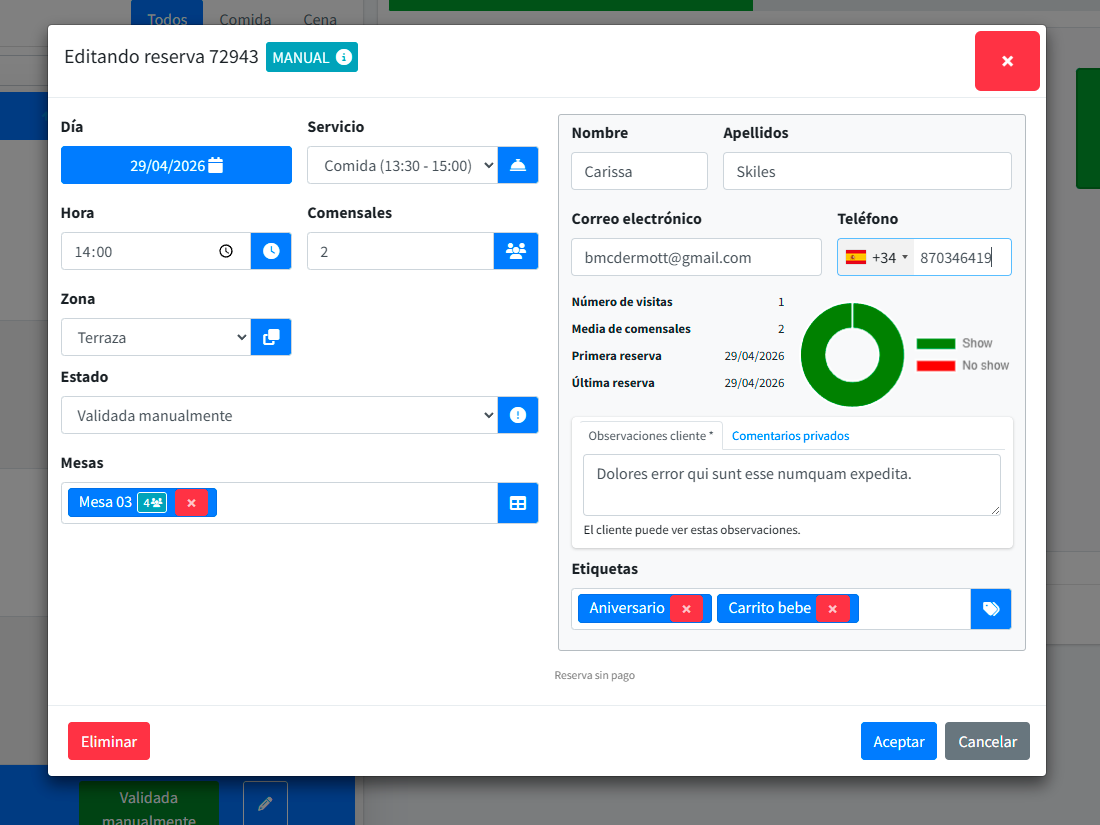Click the observations textarea with Dolores text

[x=791, y=485]
